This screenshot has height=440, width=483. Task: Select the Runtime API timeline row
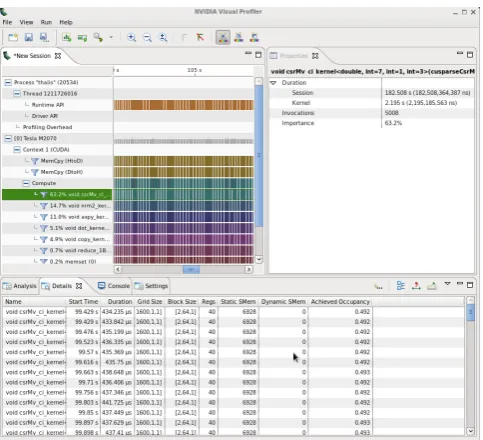(x=57, y=105)
